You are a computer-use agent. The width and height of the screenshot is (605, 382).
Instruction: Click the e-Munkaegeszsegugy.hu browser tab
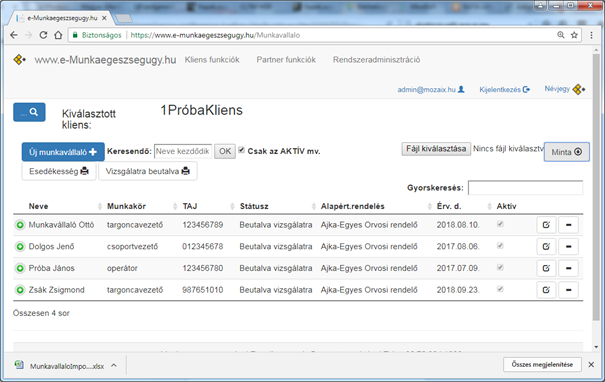click(62, 18)
